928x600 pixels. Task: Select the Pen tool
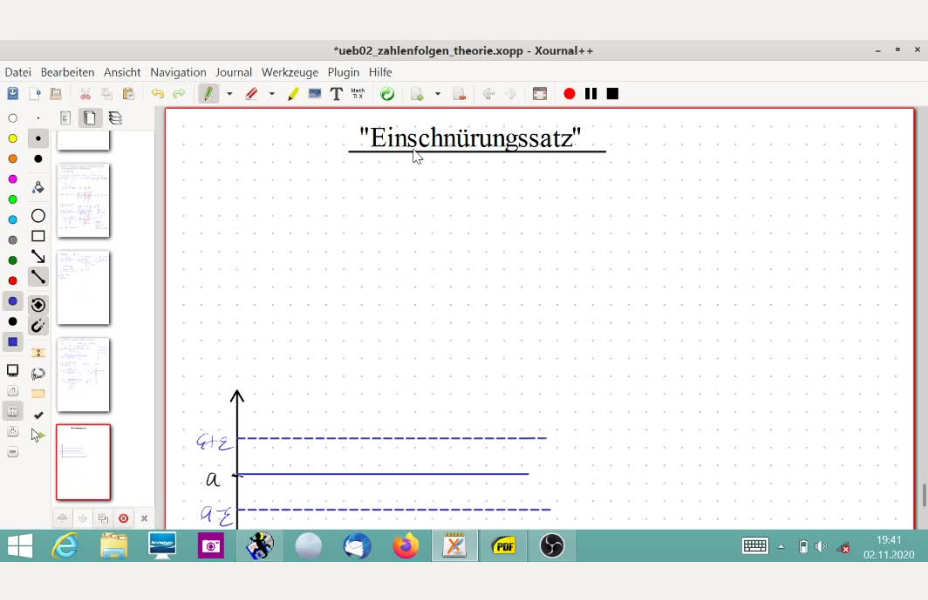coord(208,93)
